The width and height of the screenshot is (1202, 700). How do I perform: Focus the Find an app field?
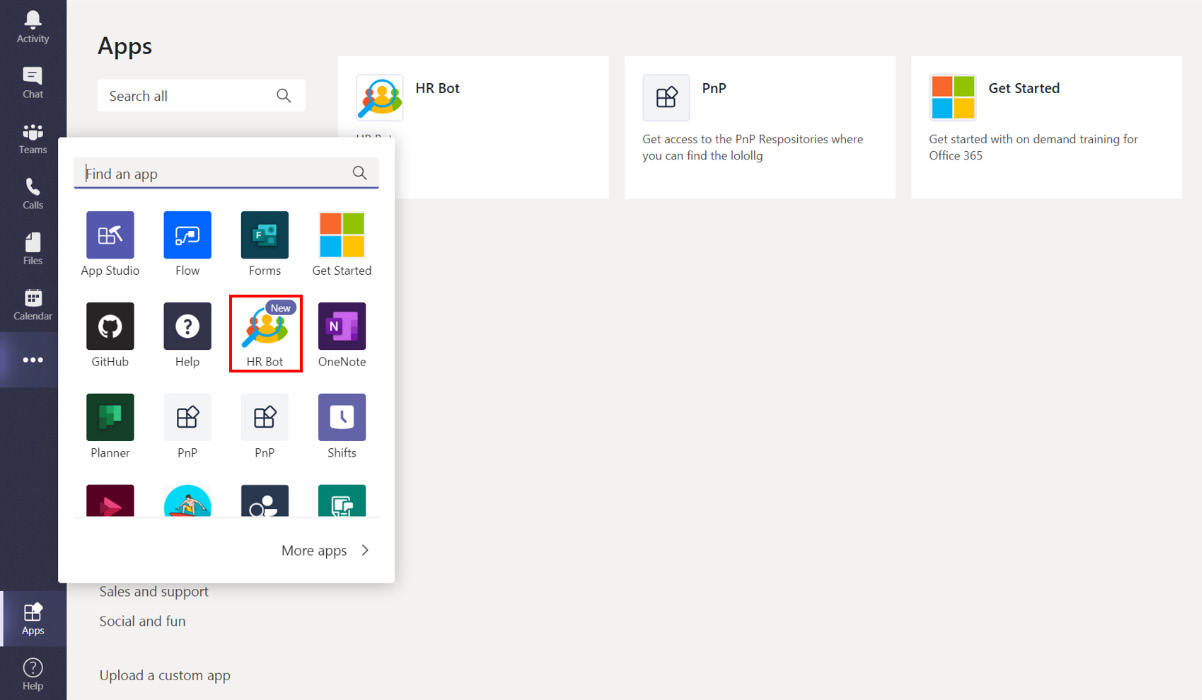click(x=226, y=173)
